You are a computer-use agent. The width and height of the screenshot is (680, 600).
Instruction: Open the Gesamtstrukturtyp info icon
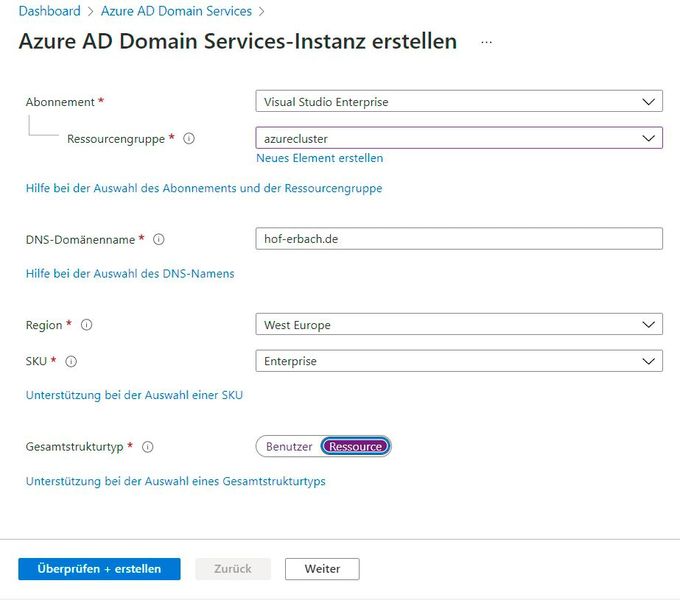(x=148, y=447)
